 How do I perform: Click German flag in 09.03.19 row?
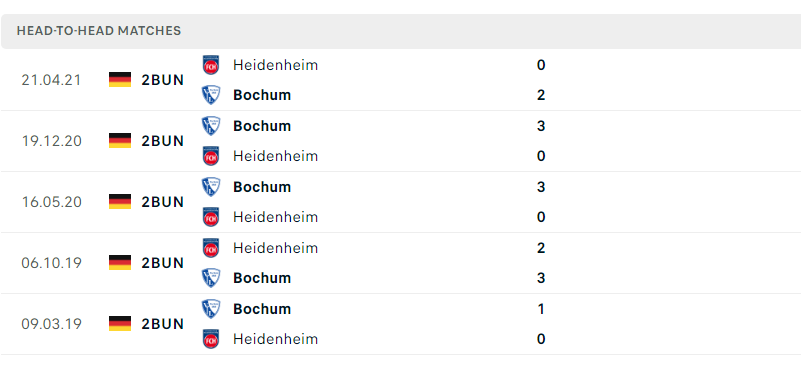(120, 324)
